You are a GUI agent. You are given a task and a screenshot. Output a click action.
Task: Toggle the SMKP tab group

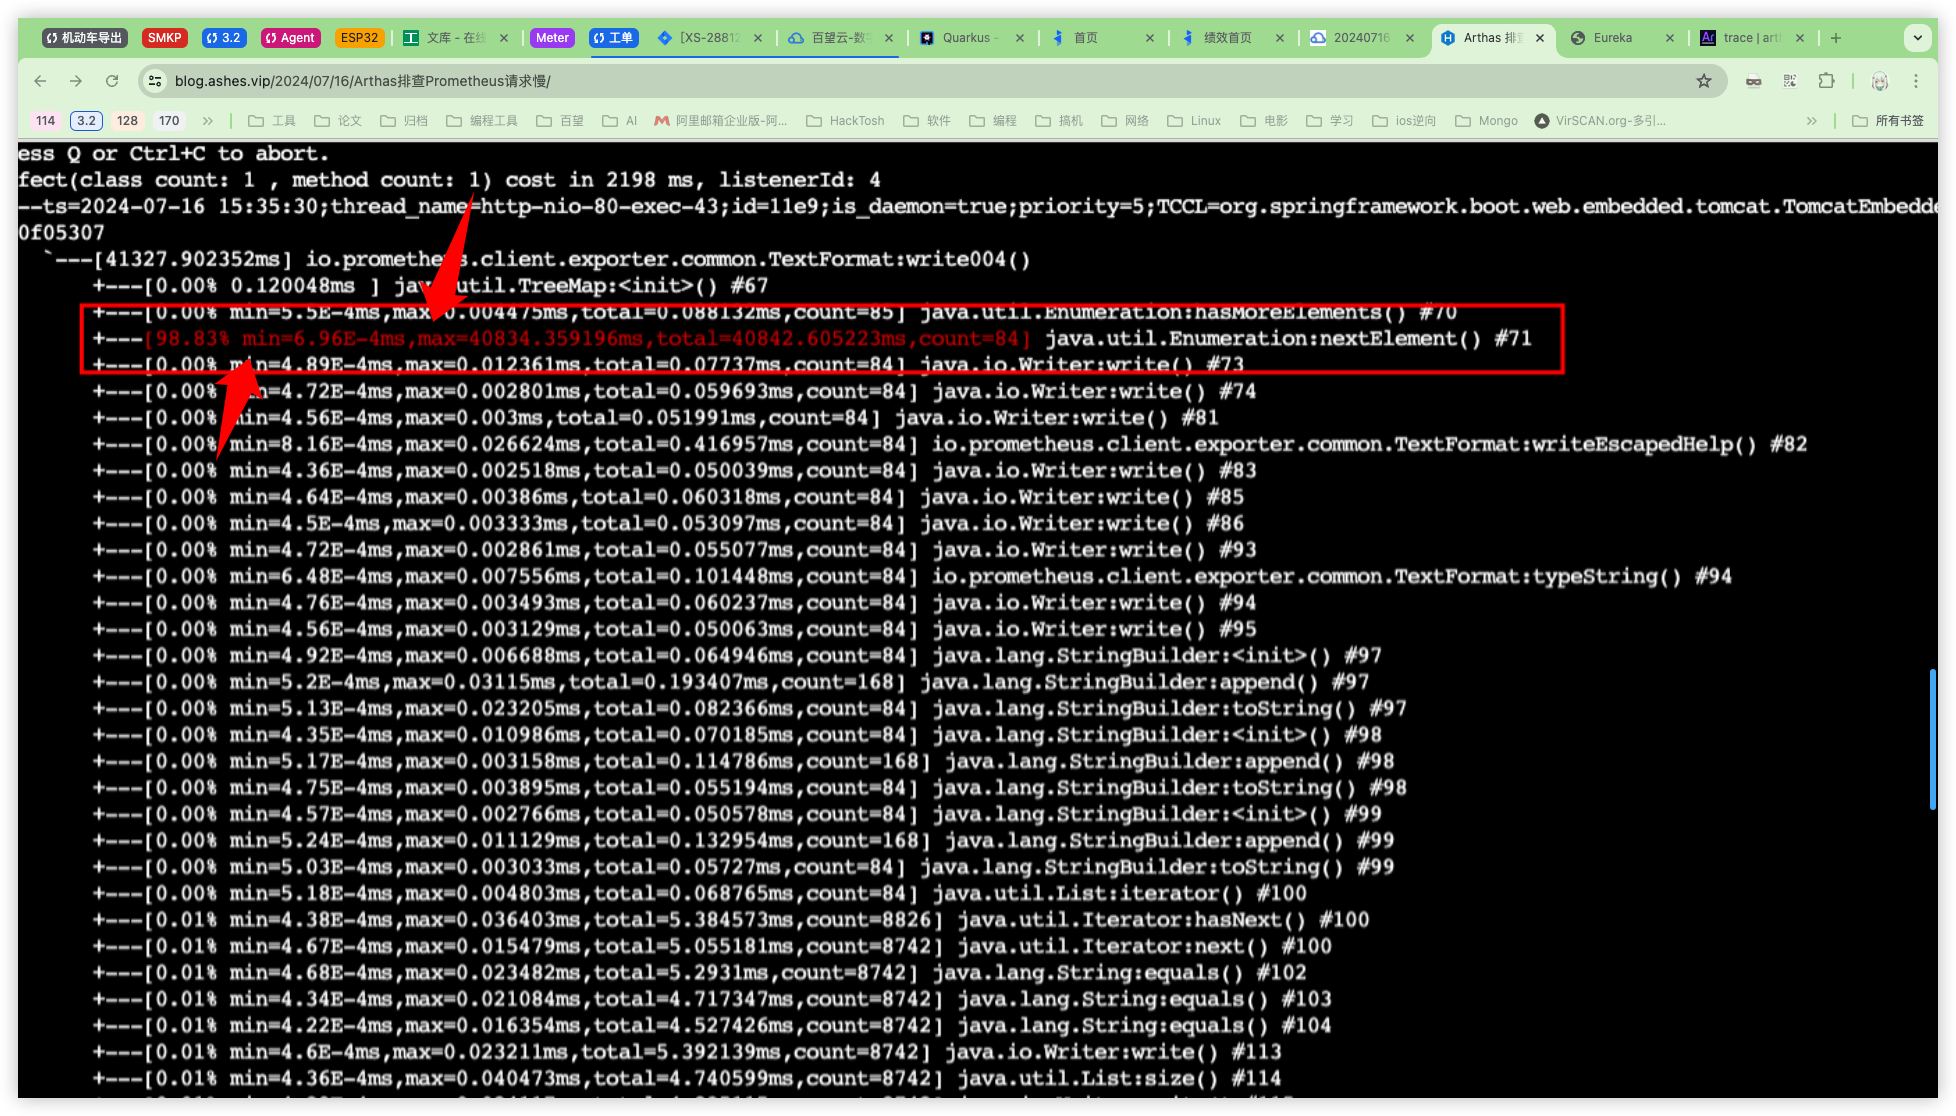(164, 38)
